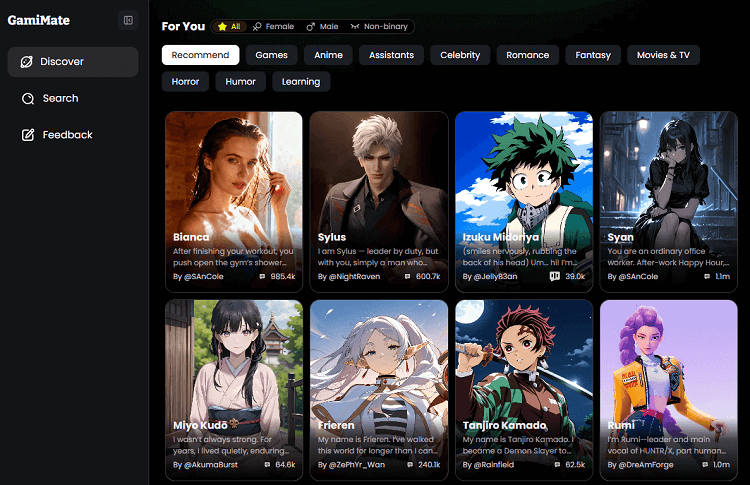Switch to the Celebrity category
This screenshot has width=750, height=485.
(x=460, y=55)
